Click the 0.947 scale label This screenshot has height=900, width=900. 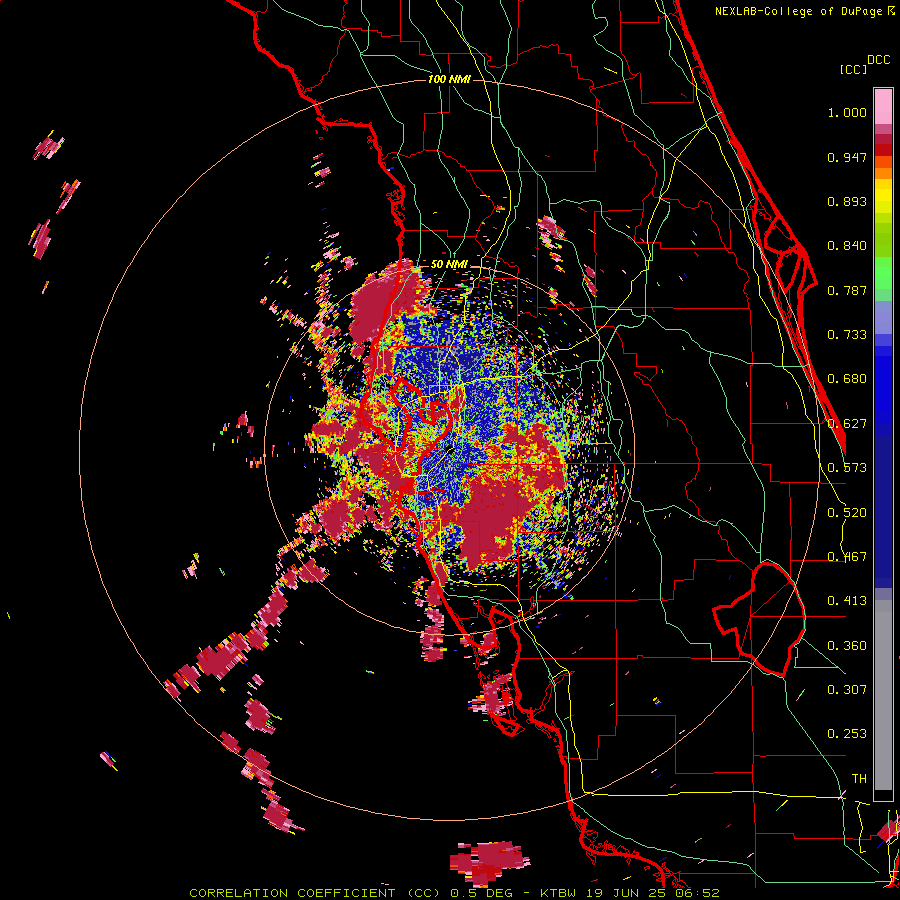pyautogui.click(x=847, y=157)
